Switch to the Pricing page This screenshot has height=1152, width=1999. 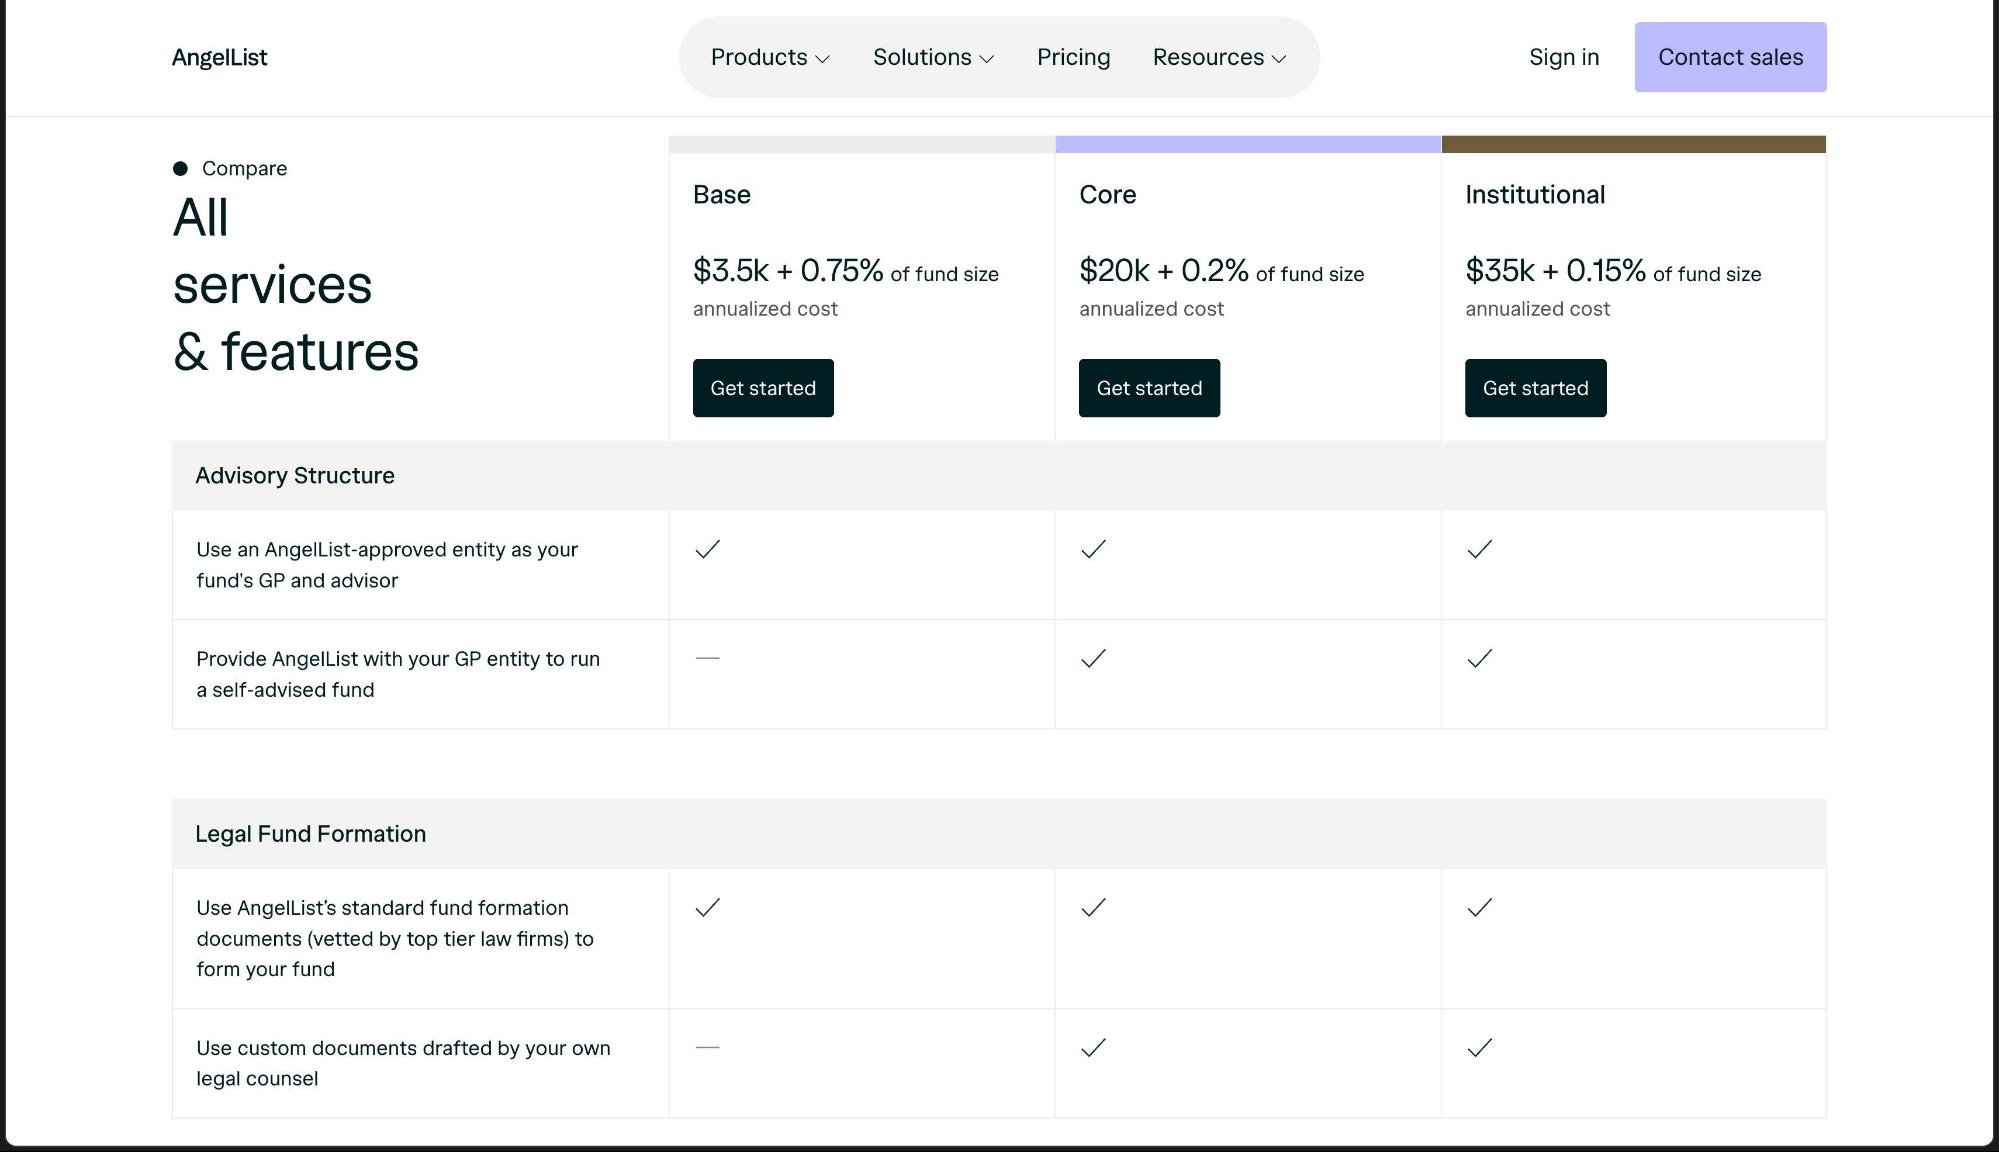(1073, 57)
